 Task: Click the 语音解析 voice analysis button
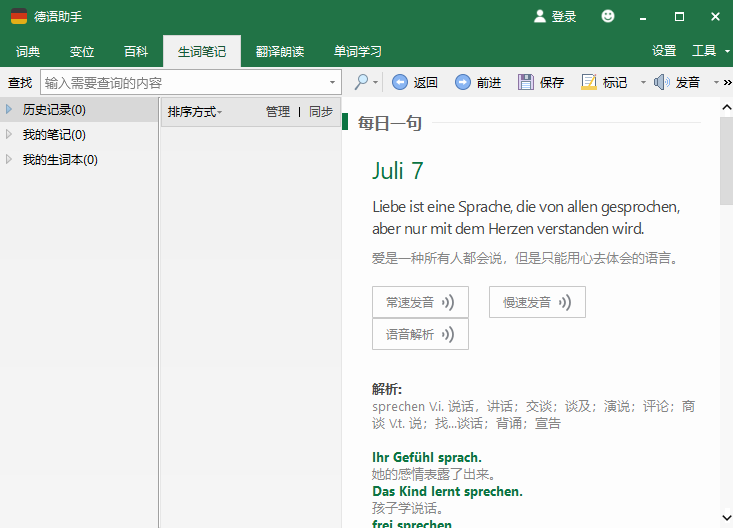[420, 334]
